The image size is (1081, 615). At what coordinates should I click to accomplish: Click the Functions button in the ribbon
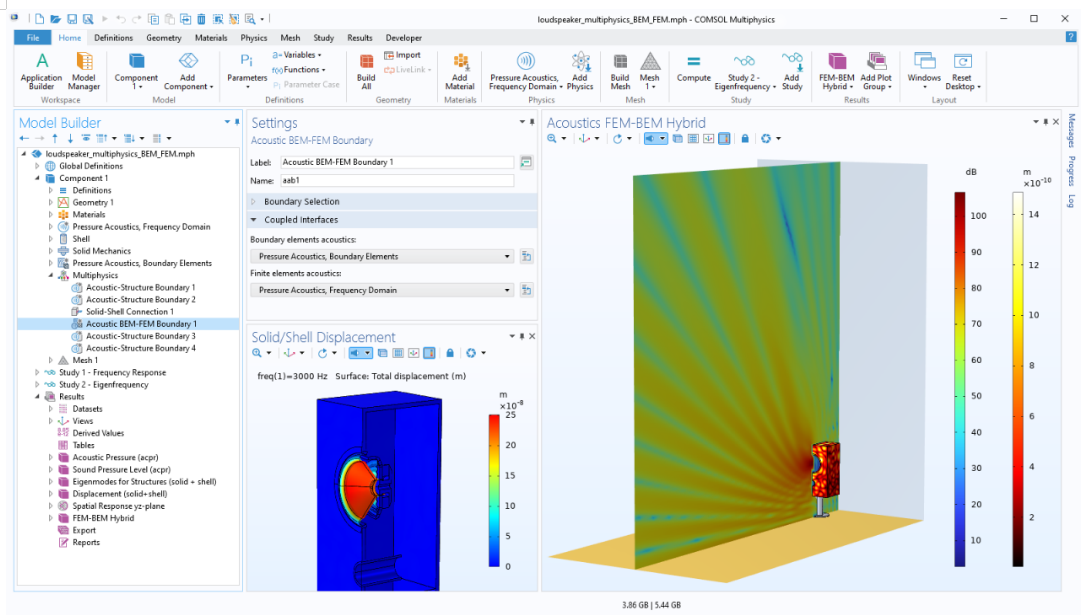pyautogui.click(x=299, y=70)
